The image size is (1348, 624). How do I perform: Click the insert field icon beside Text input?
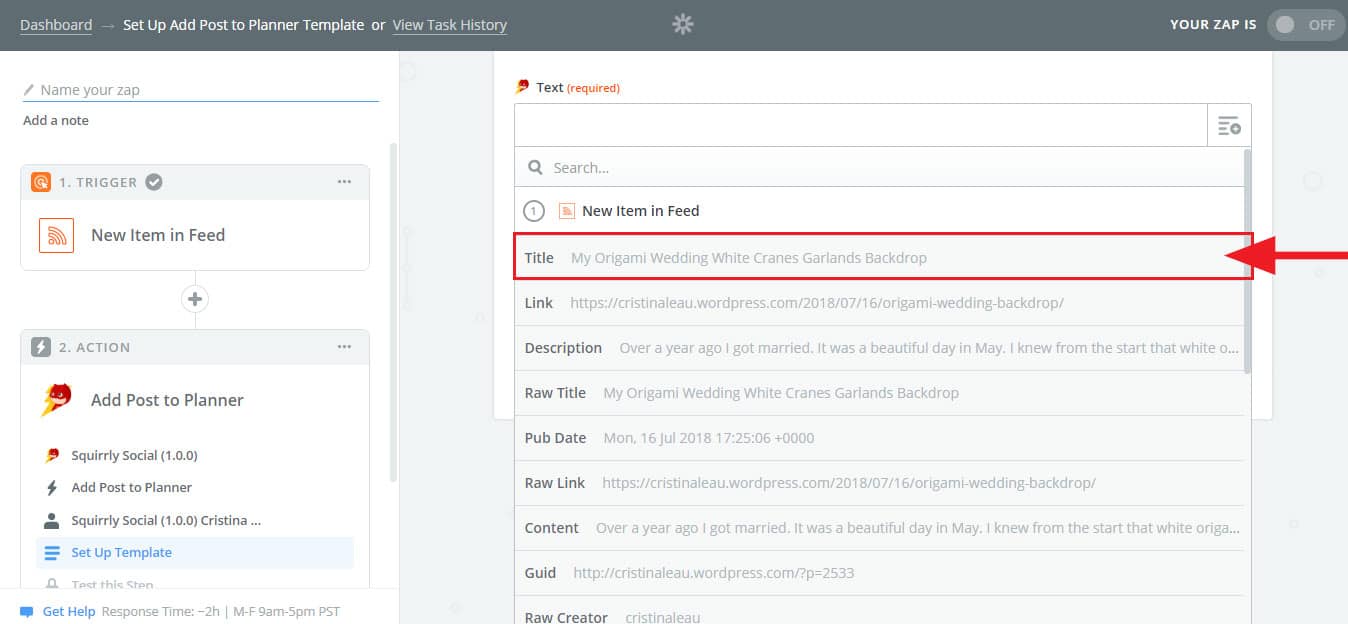click(x=1229, y=126)
